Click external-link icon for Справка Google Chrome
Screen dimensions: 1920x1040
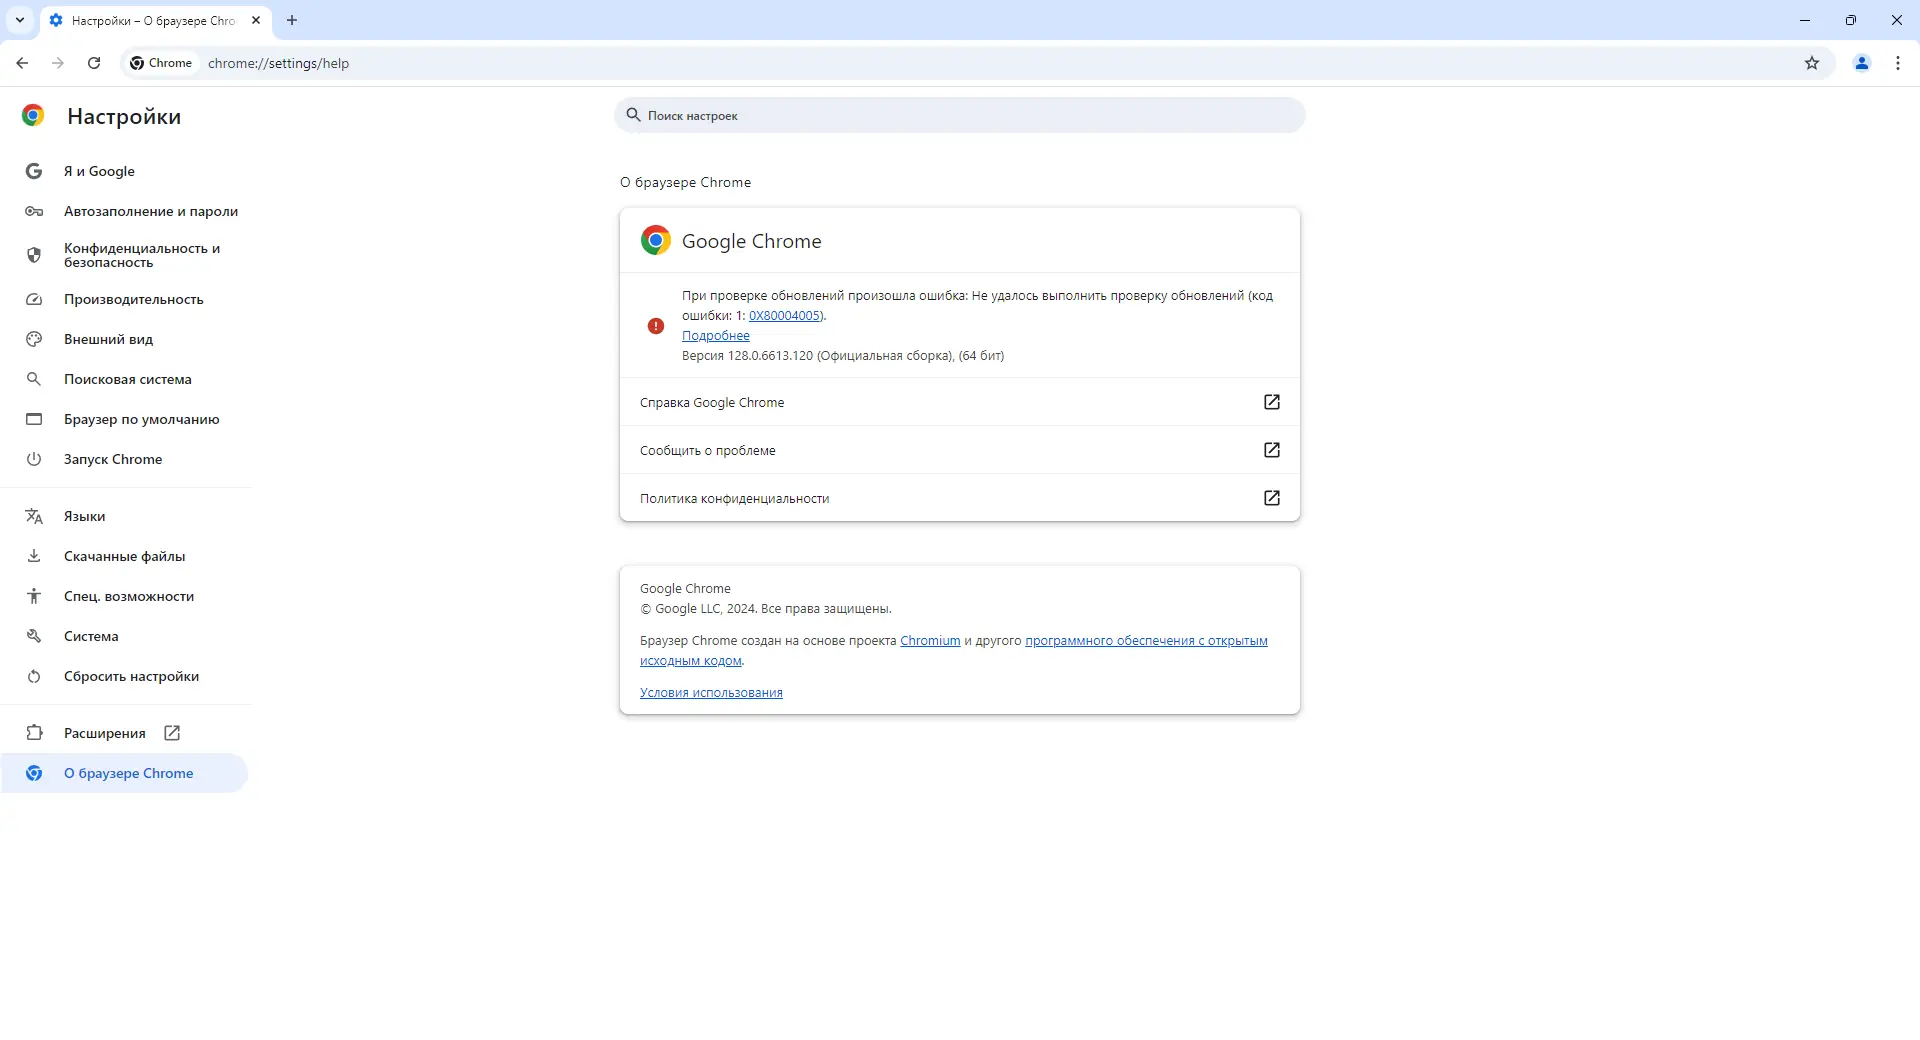(1272, 402)
